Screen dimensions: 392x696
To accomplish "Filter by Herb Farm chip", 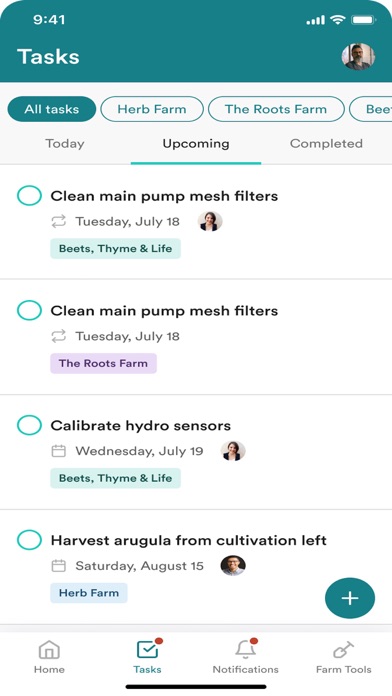I will [x=152, y=109].
